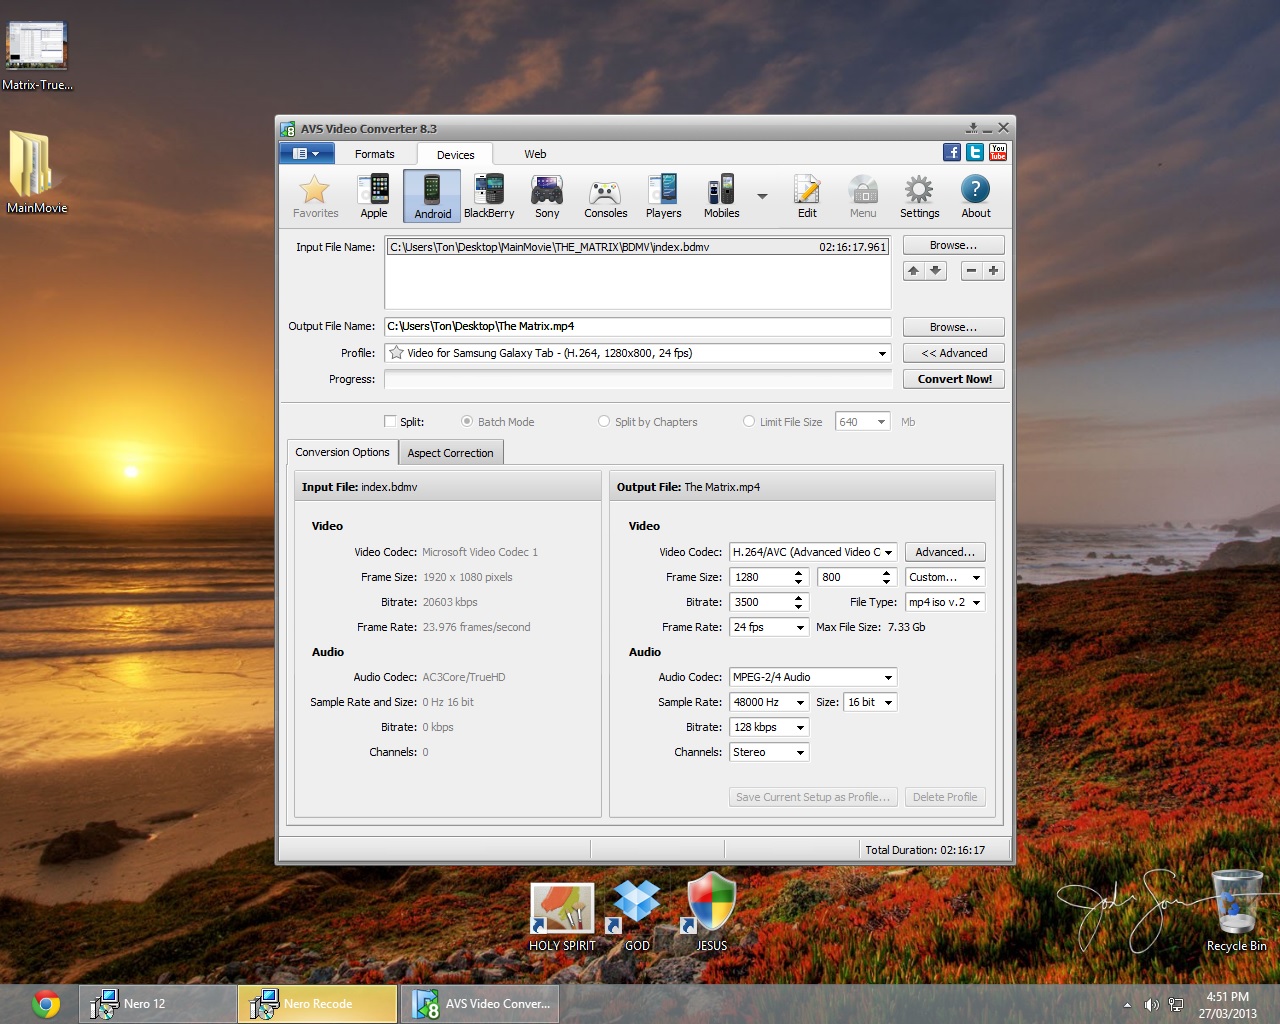The width and height of the screenshot is (1280, 1024).
Task: Open the audio Bitrate dropdown
Action: click(x=769, y=727)
